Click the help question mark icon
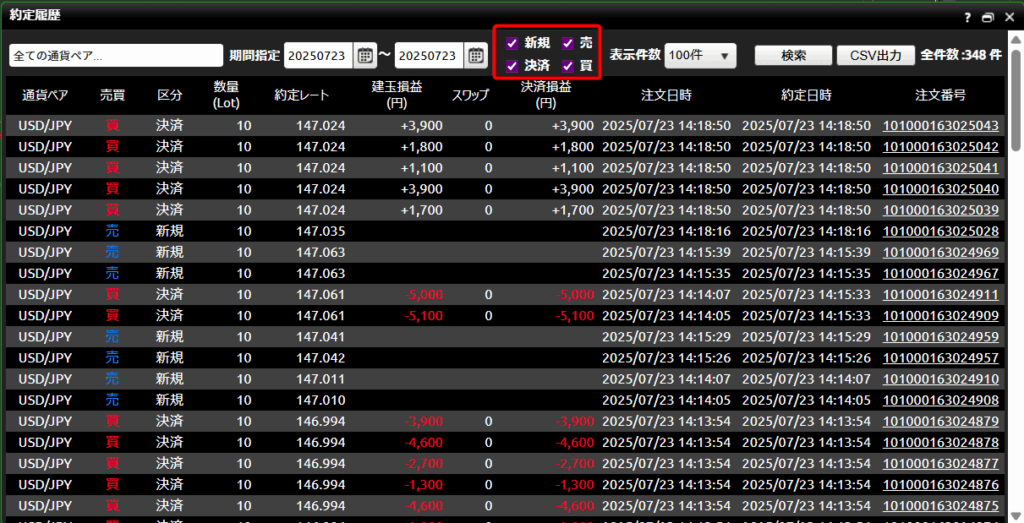The width and height of the screenshot is (1024, 523). pyautogui.click(x=968, y=17)
